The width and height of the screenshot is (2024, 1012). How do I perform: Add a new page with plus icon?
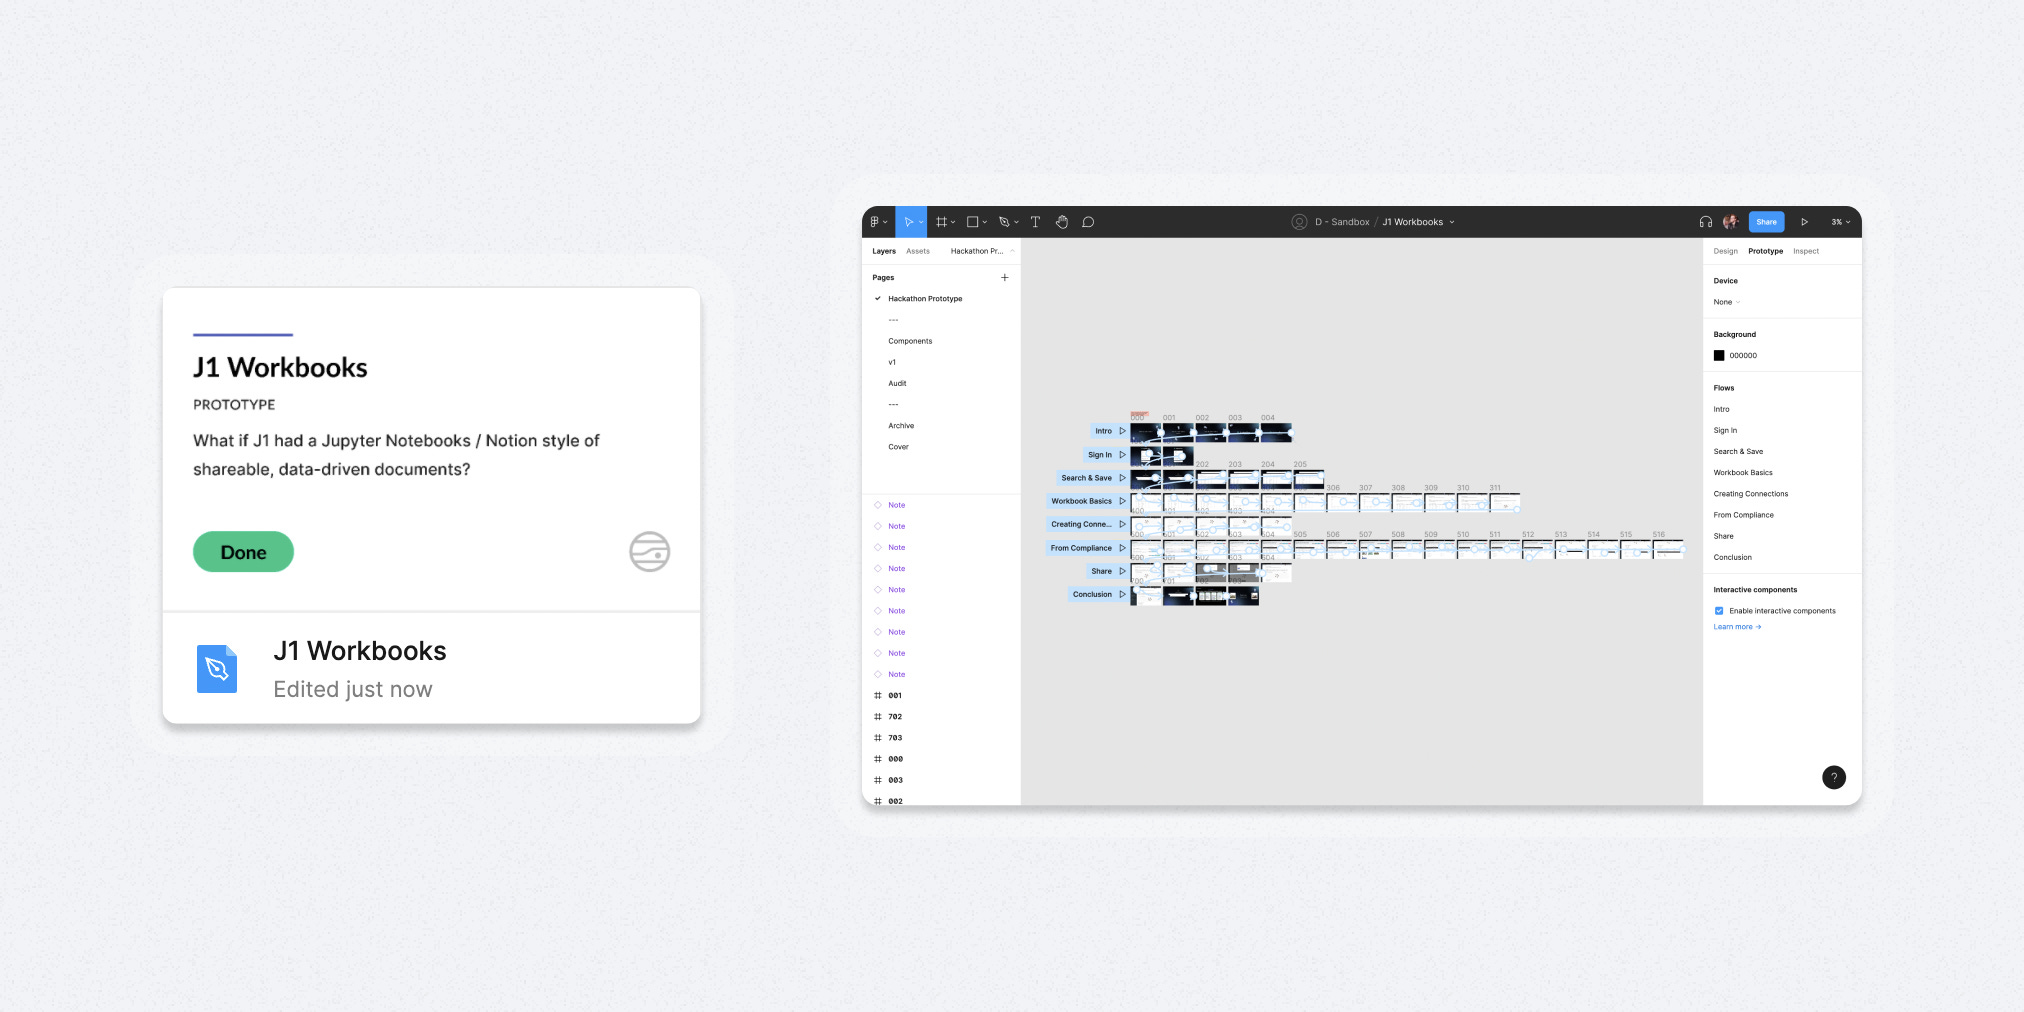tap(1005, 277)
